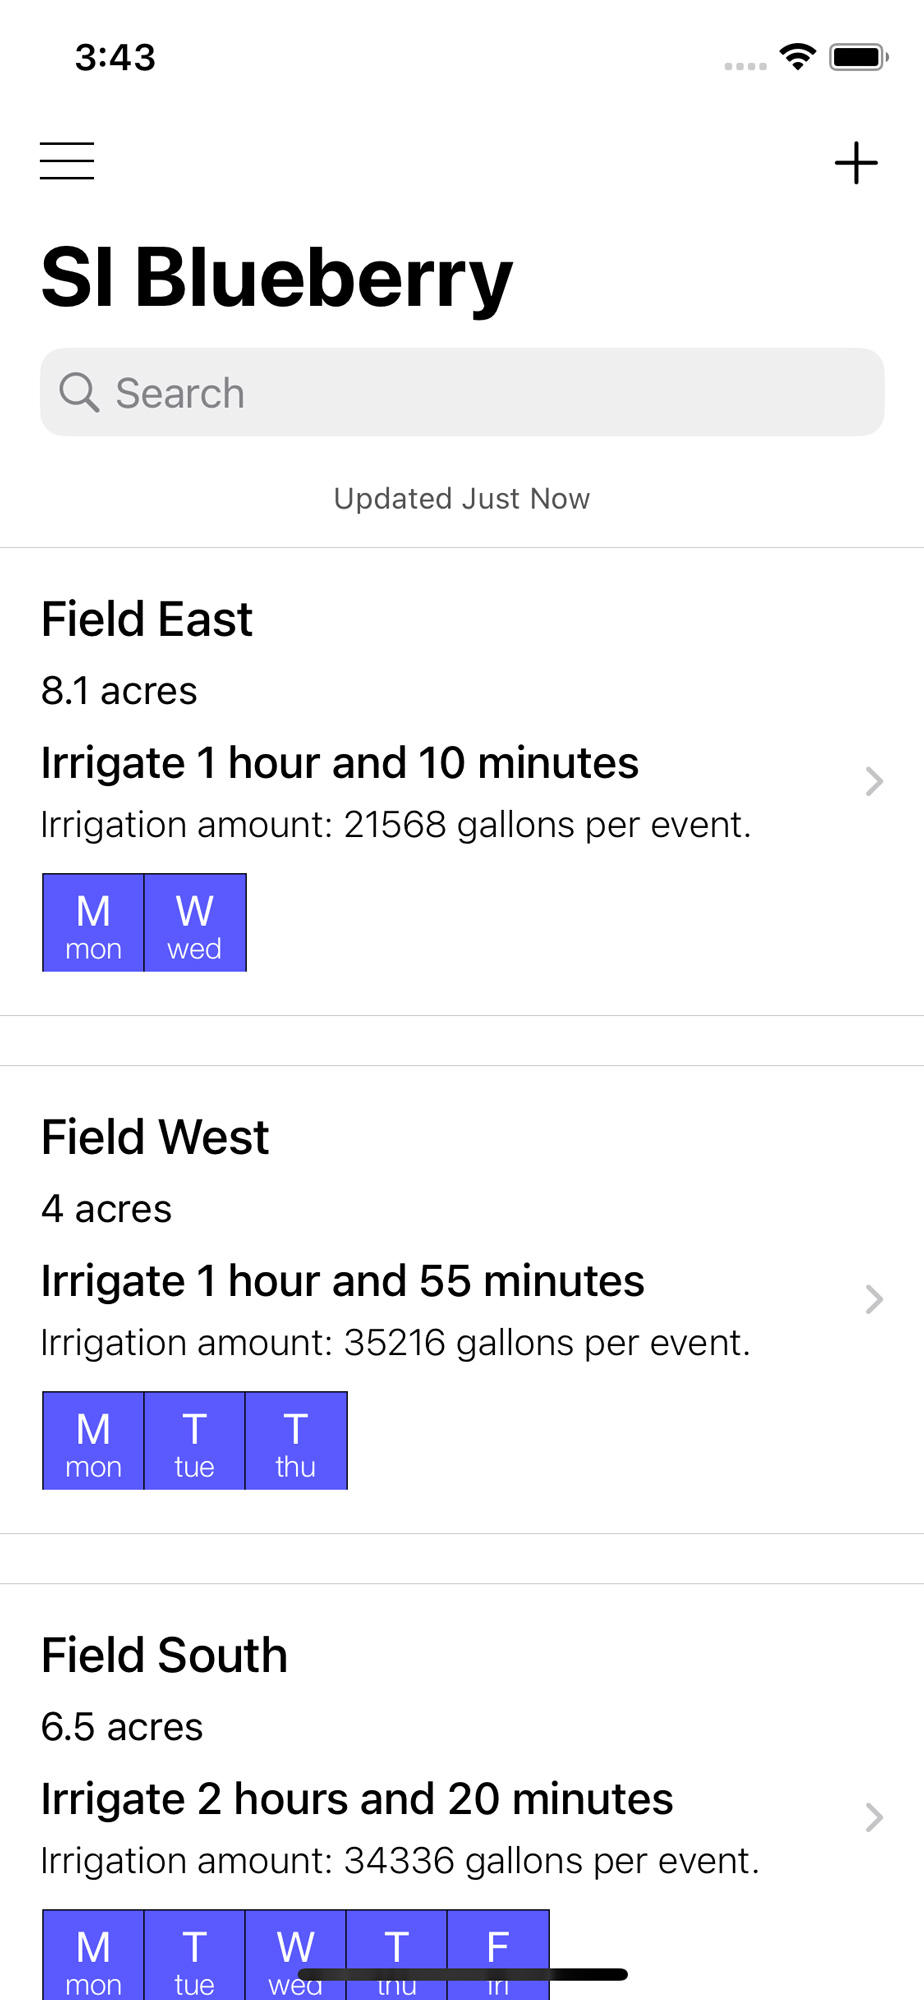Toggle Field West's Thursday day tile
This screenshot has width=924, height=2000.
pyautogui.click(x=296, y=1441)
